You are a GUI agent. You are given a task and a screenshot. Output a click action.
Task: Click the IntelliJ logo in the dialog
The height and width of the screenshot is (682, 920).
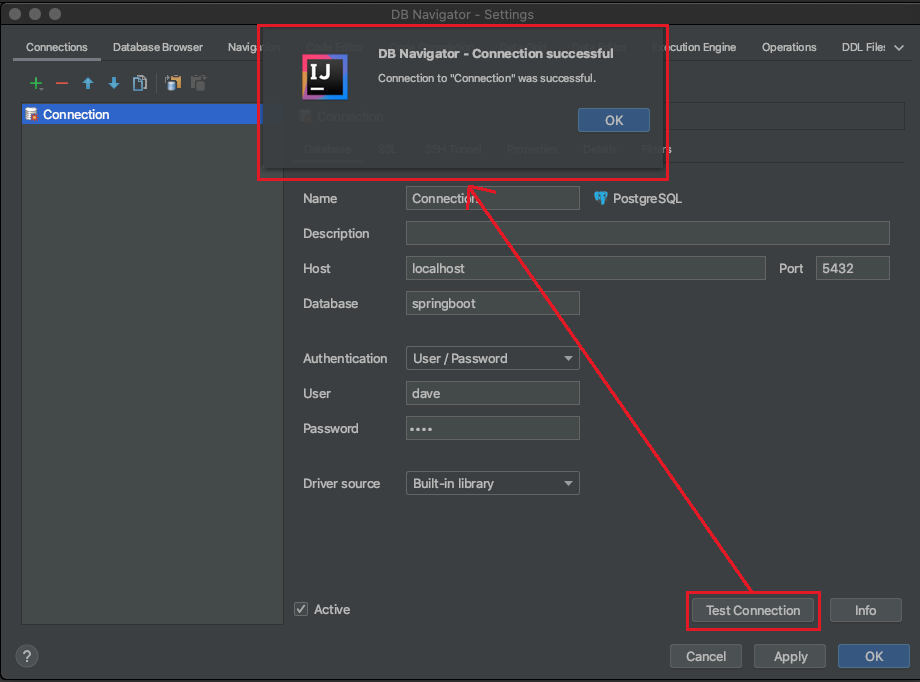click(325, 77)
